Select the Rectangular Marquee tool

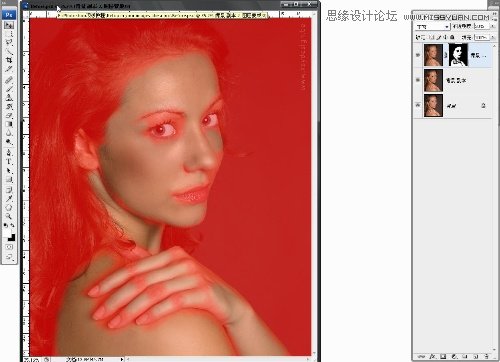pyautogui.click(x=9, y=34)
